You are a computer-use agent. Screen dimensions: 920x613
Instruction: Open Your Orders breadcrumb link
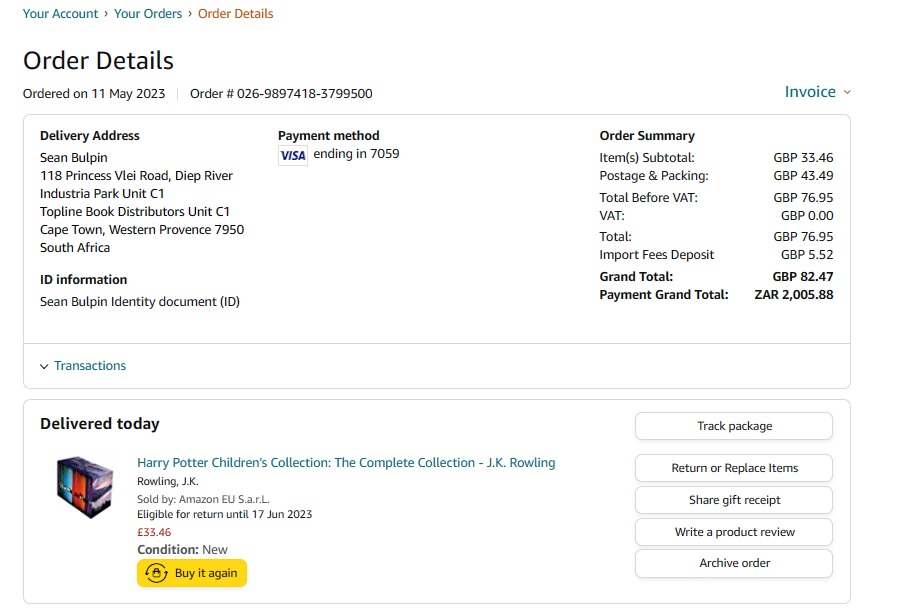[148, 13]
